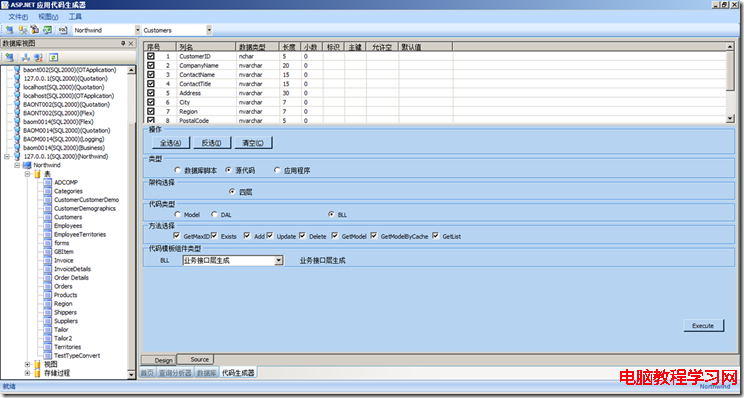Click folder icon of 视图 node
Image resolution: width=744 pixels, height=398 pixels.
point(37,364)
